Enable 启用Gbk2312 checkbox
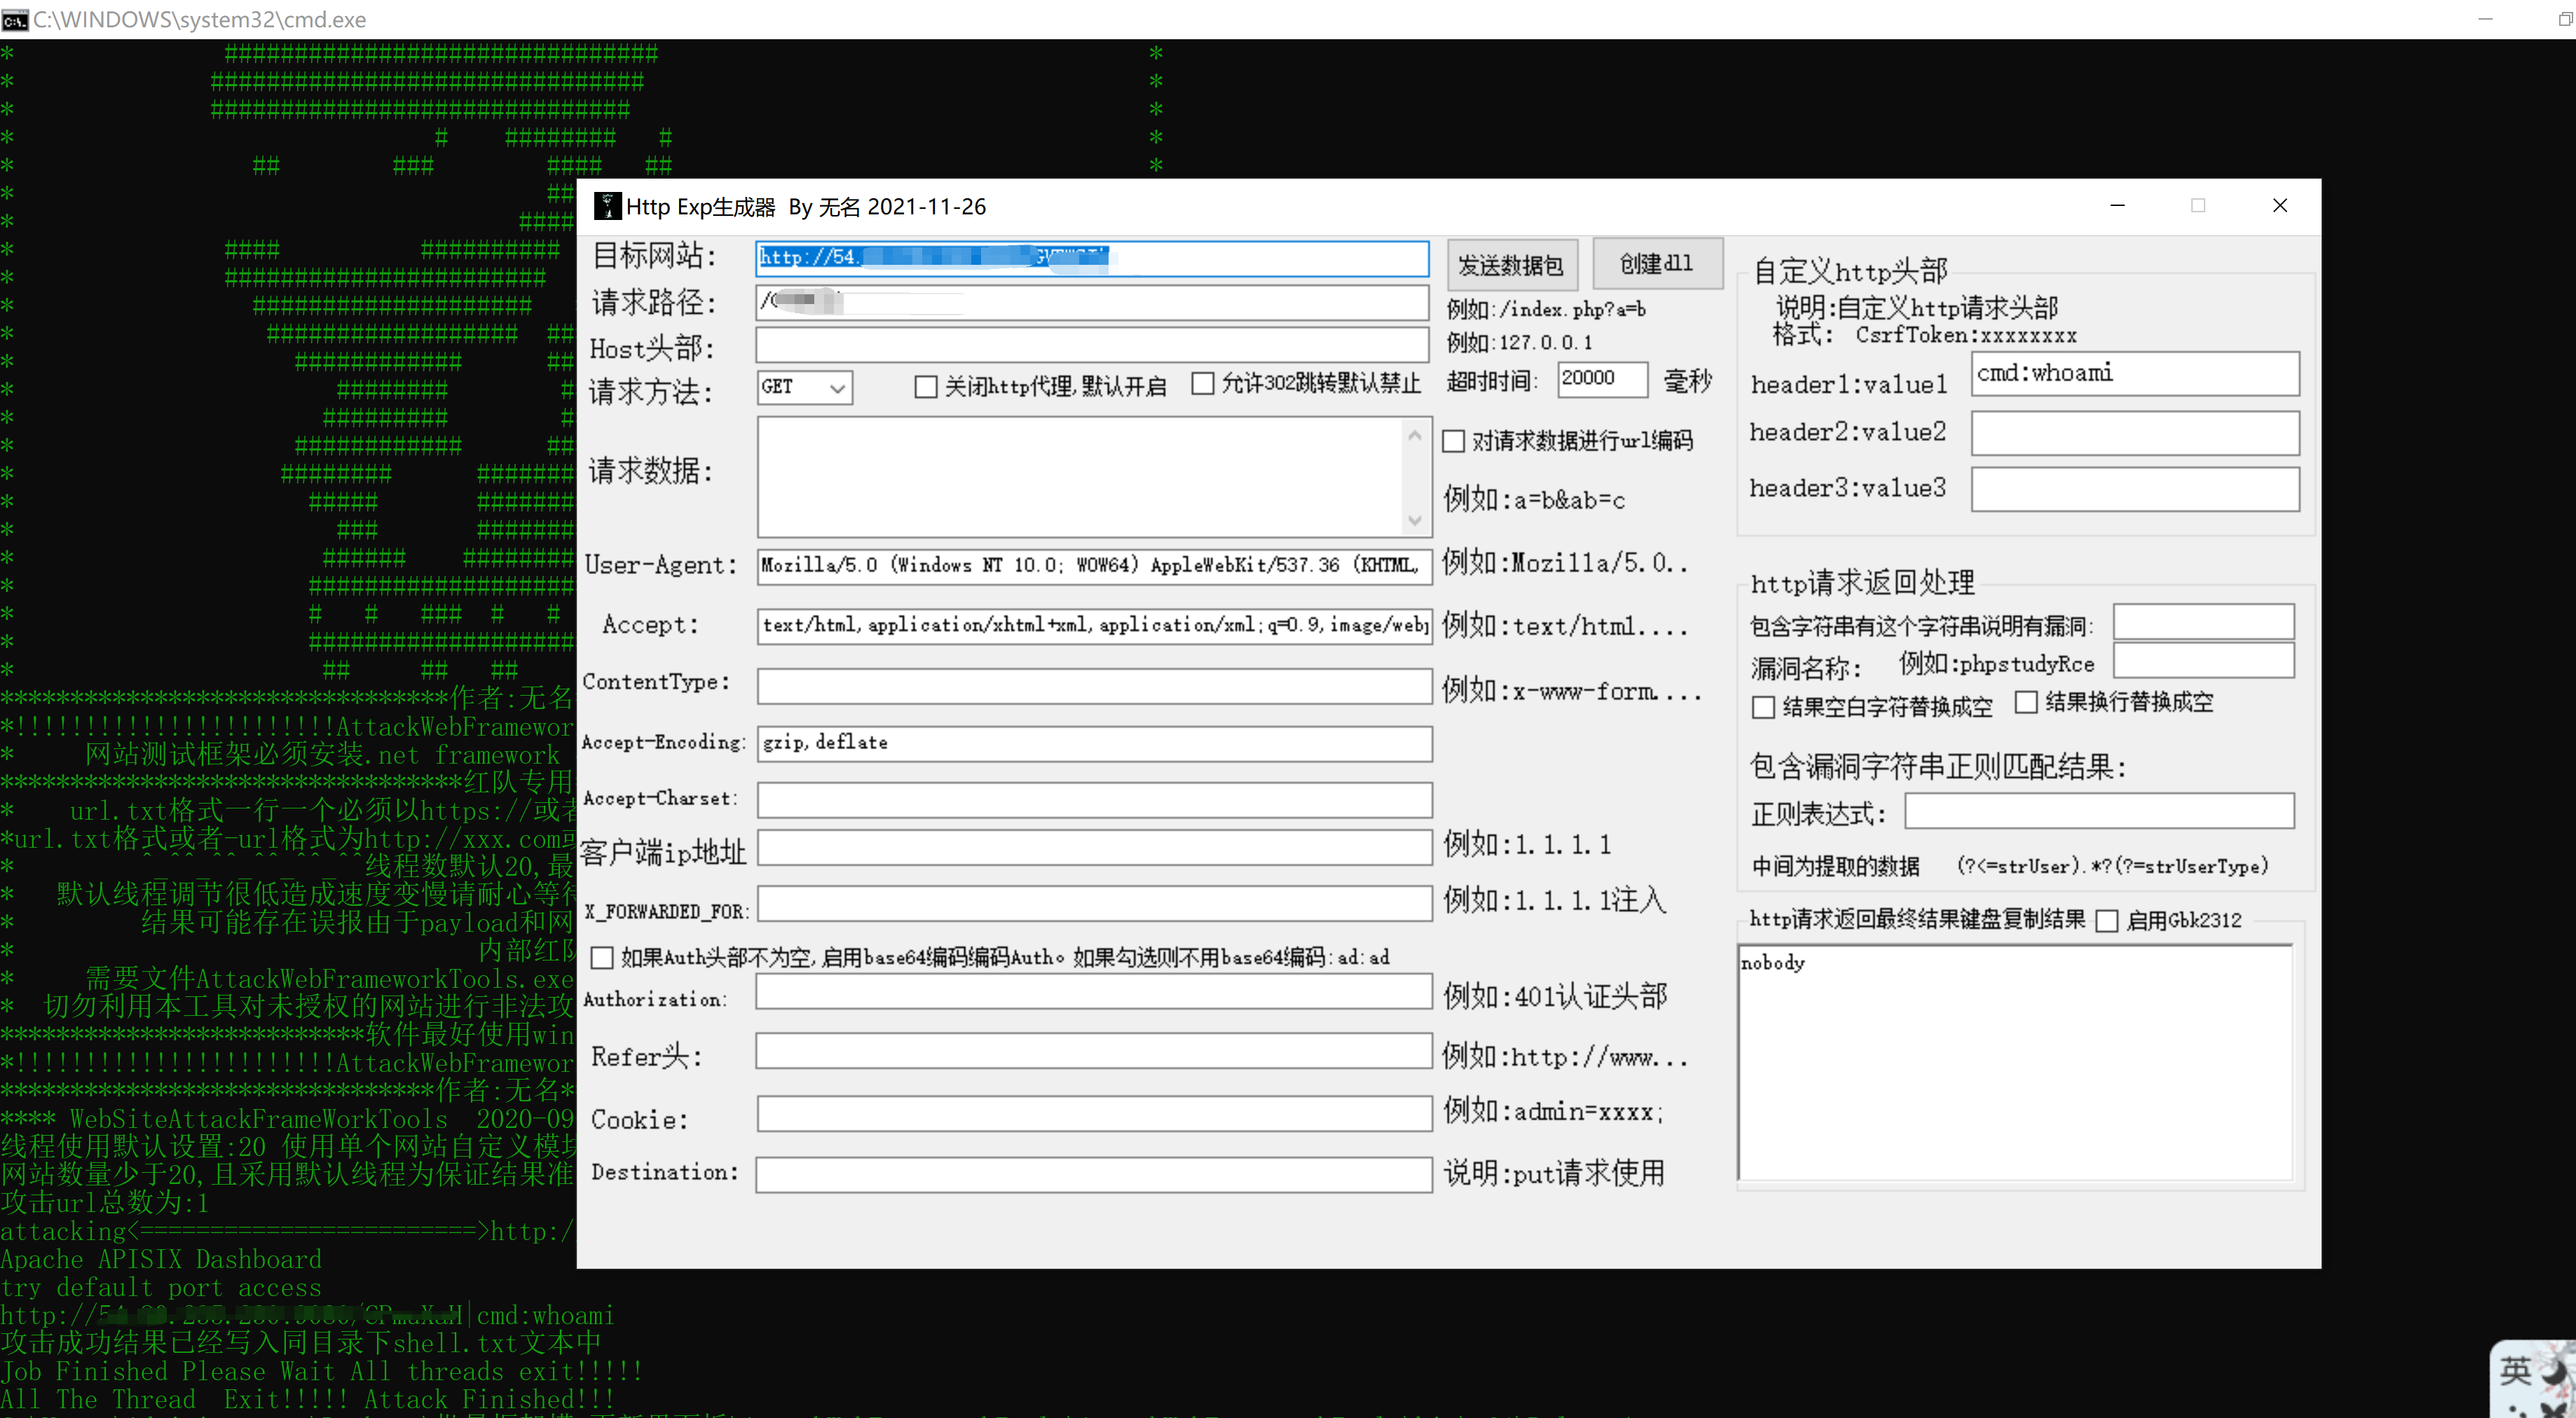This screenshot has height=1418, width=2576. [2107, 921]
